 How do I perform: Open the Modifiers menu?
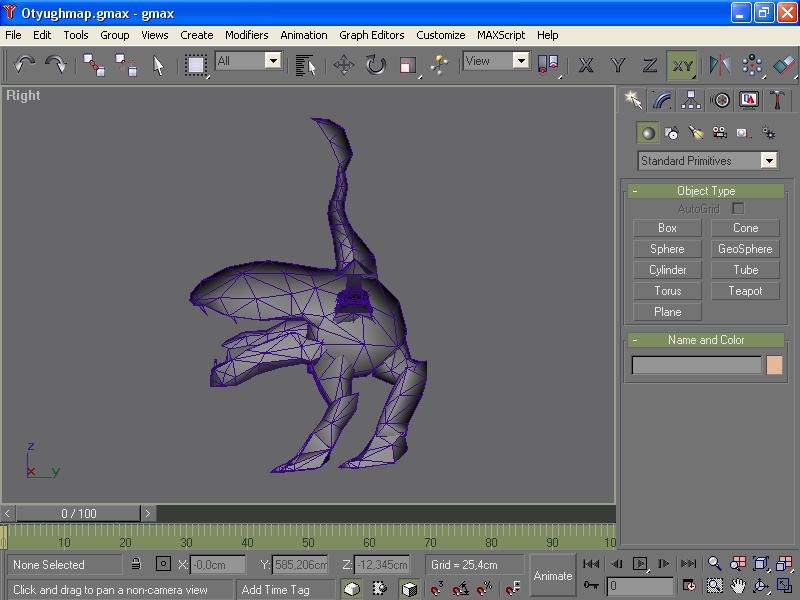pos(246,35)
